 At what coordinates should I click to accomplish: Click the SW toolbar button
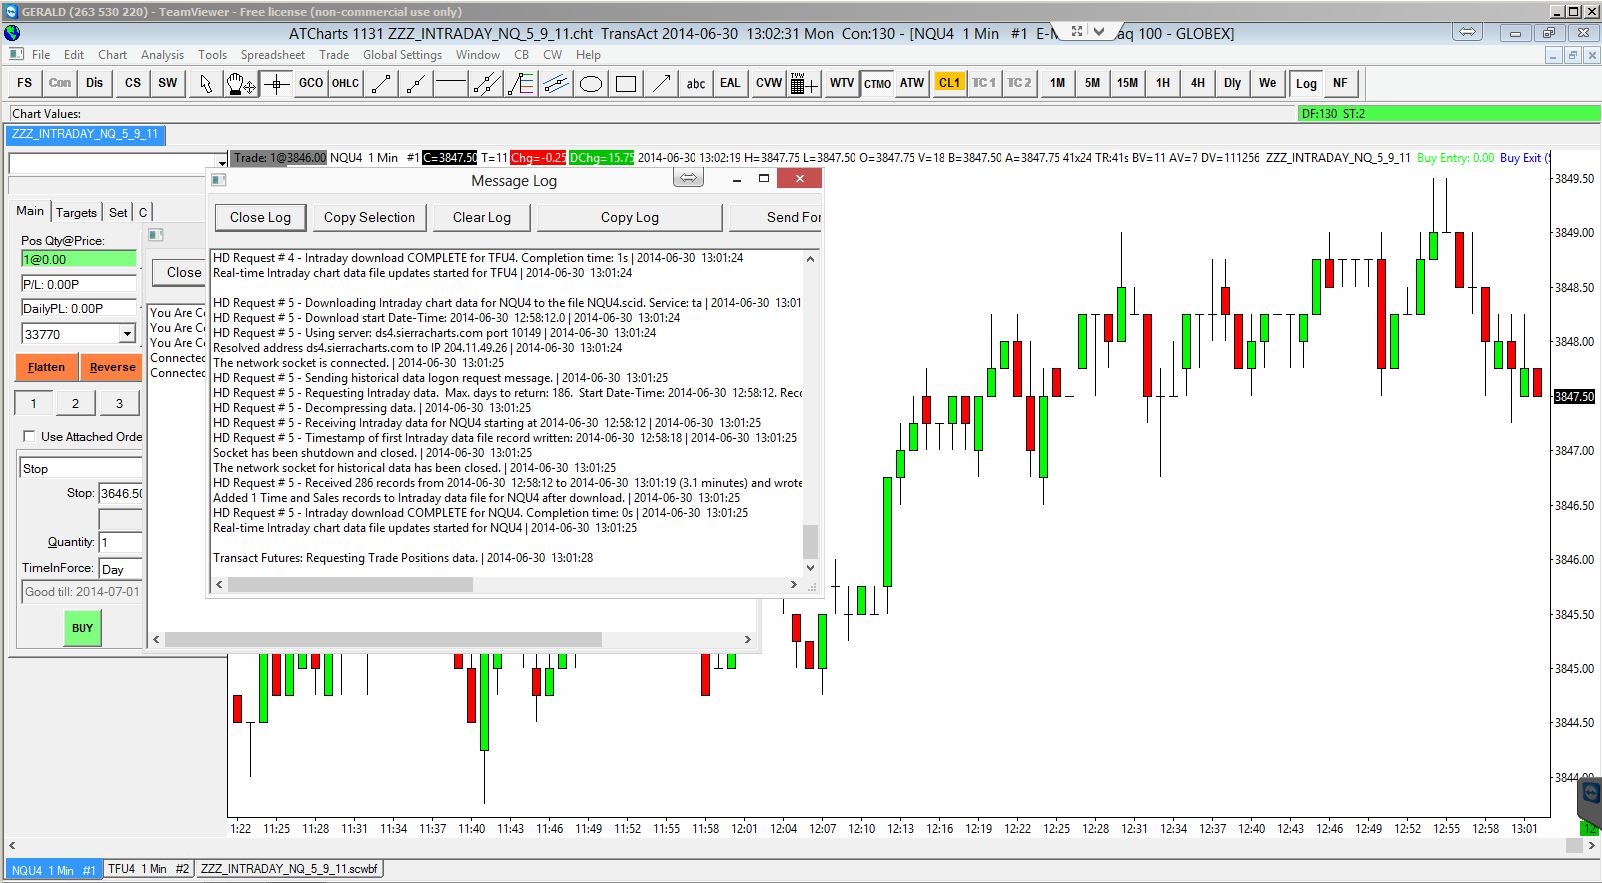coord(168,83)
